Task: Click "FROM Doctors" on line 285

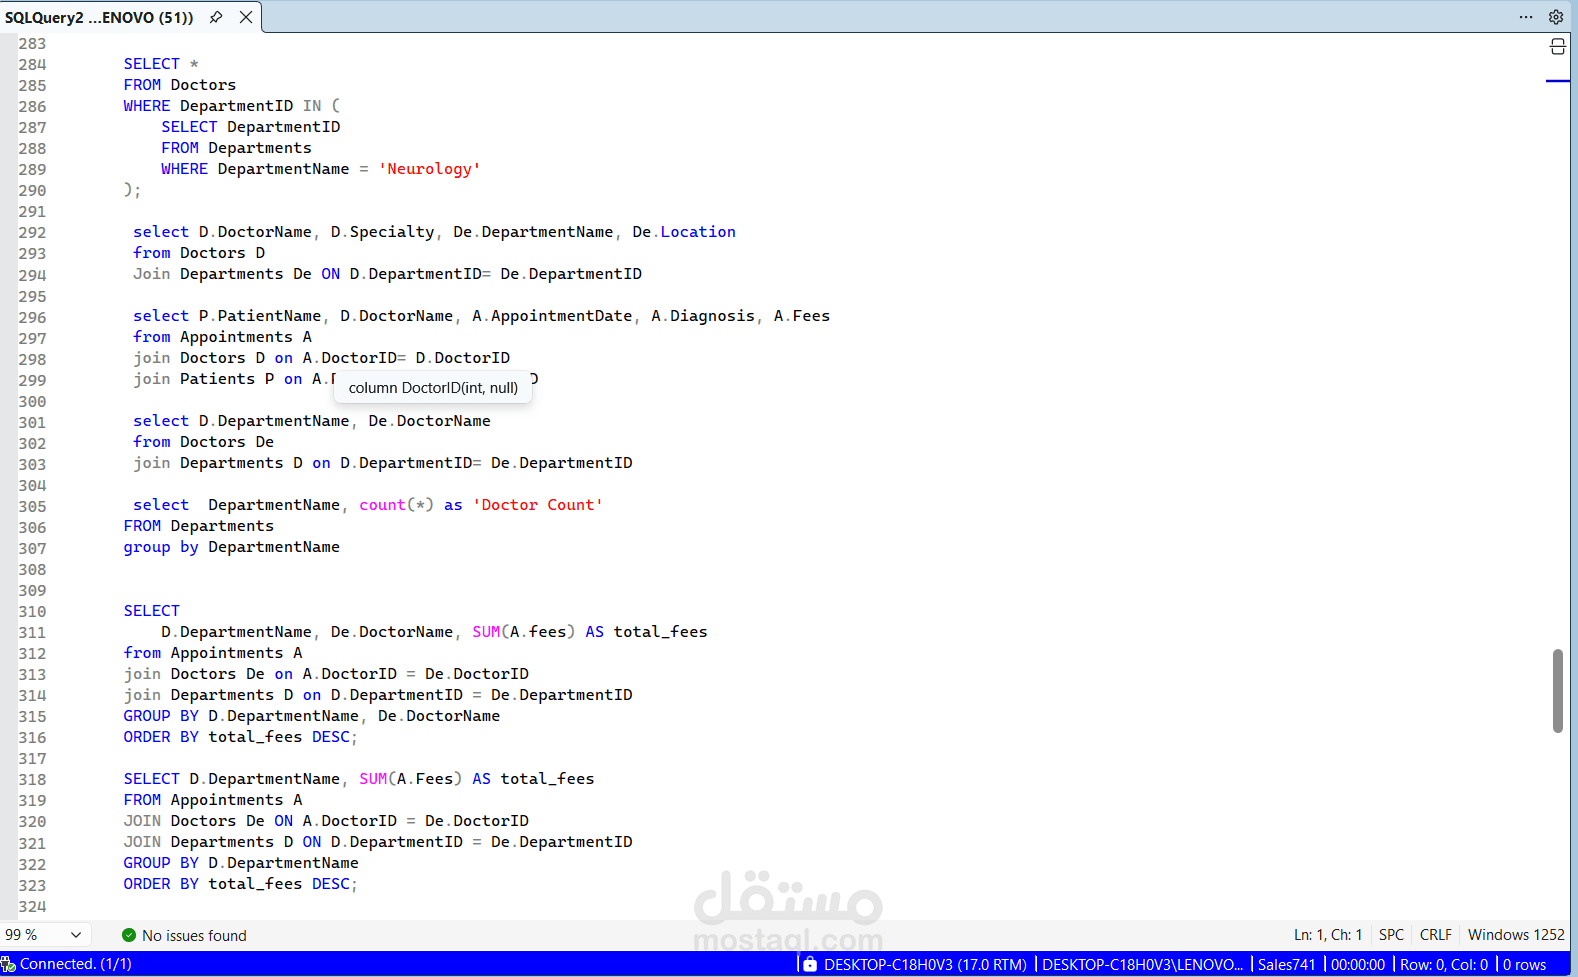Action: [180, 85]
